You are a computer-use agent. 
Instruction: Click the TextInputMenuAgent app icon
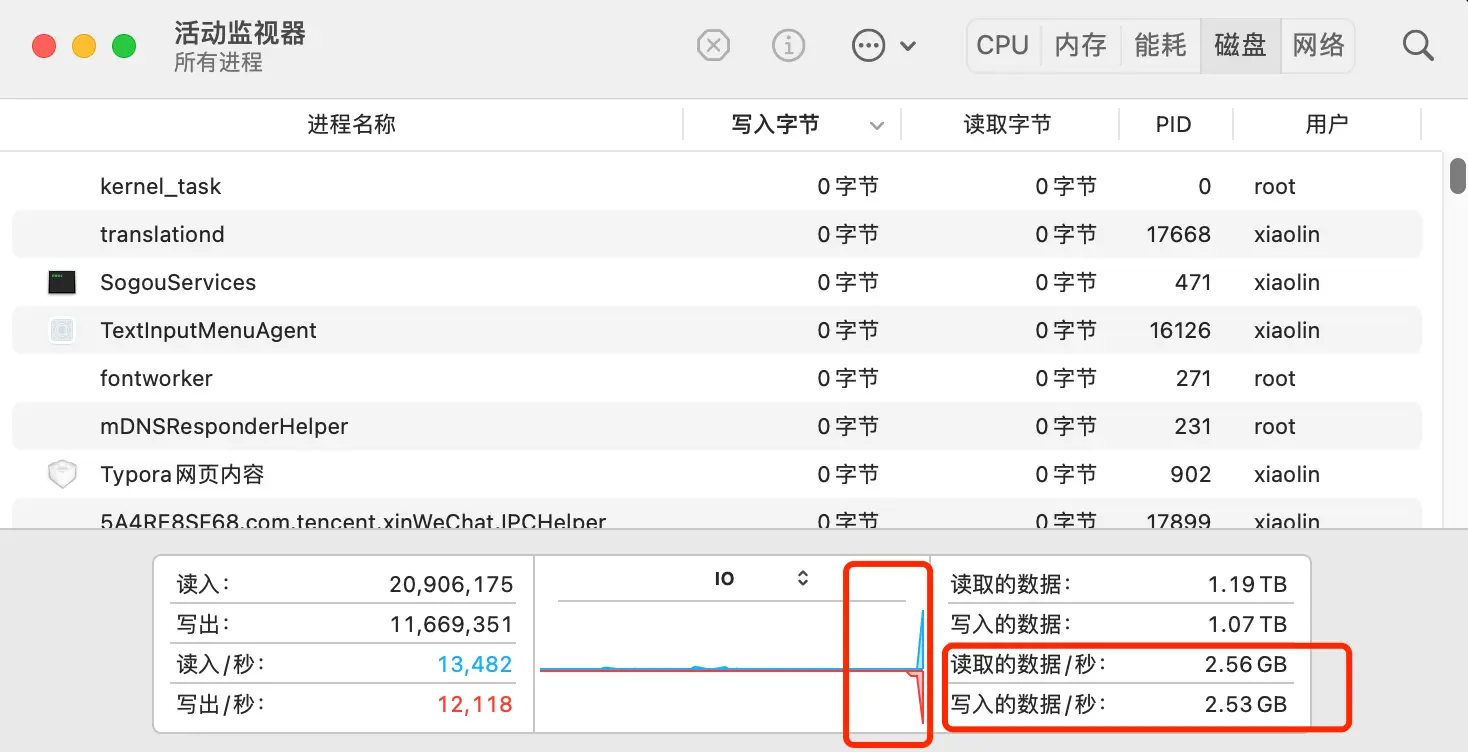click(62, 331)
